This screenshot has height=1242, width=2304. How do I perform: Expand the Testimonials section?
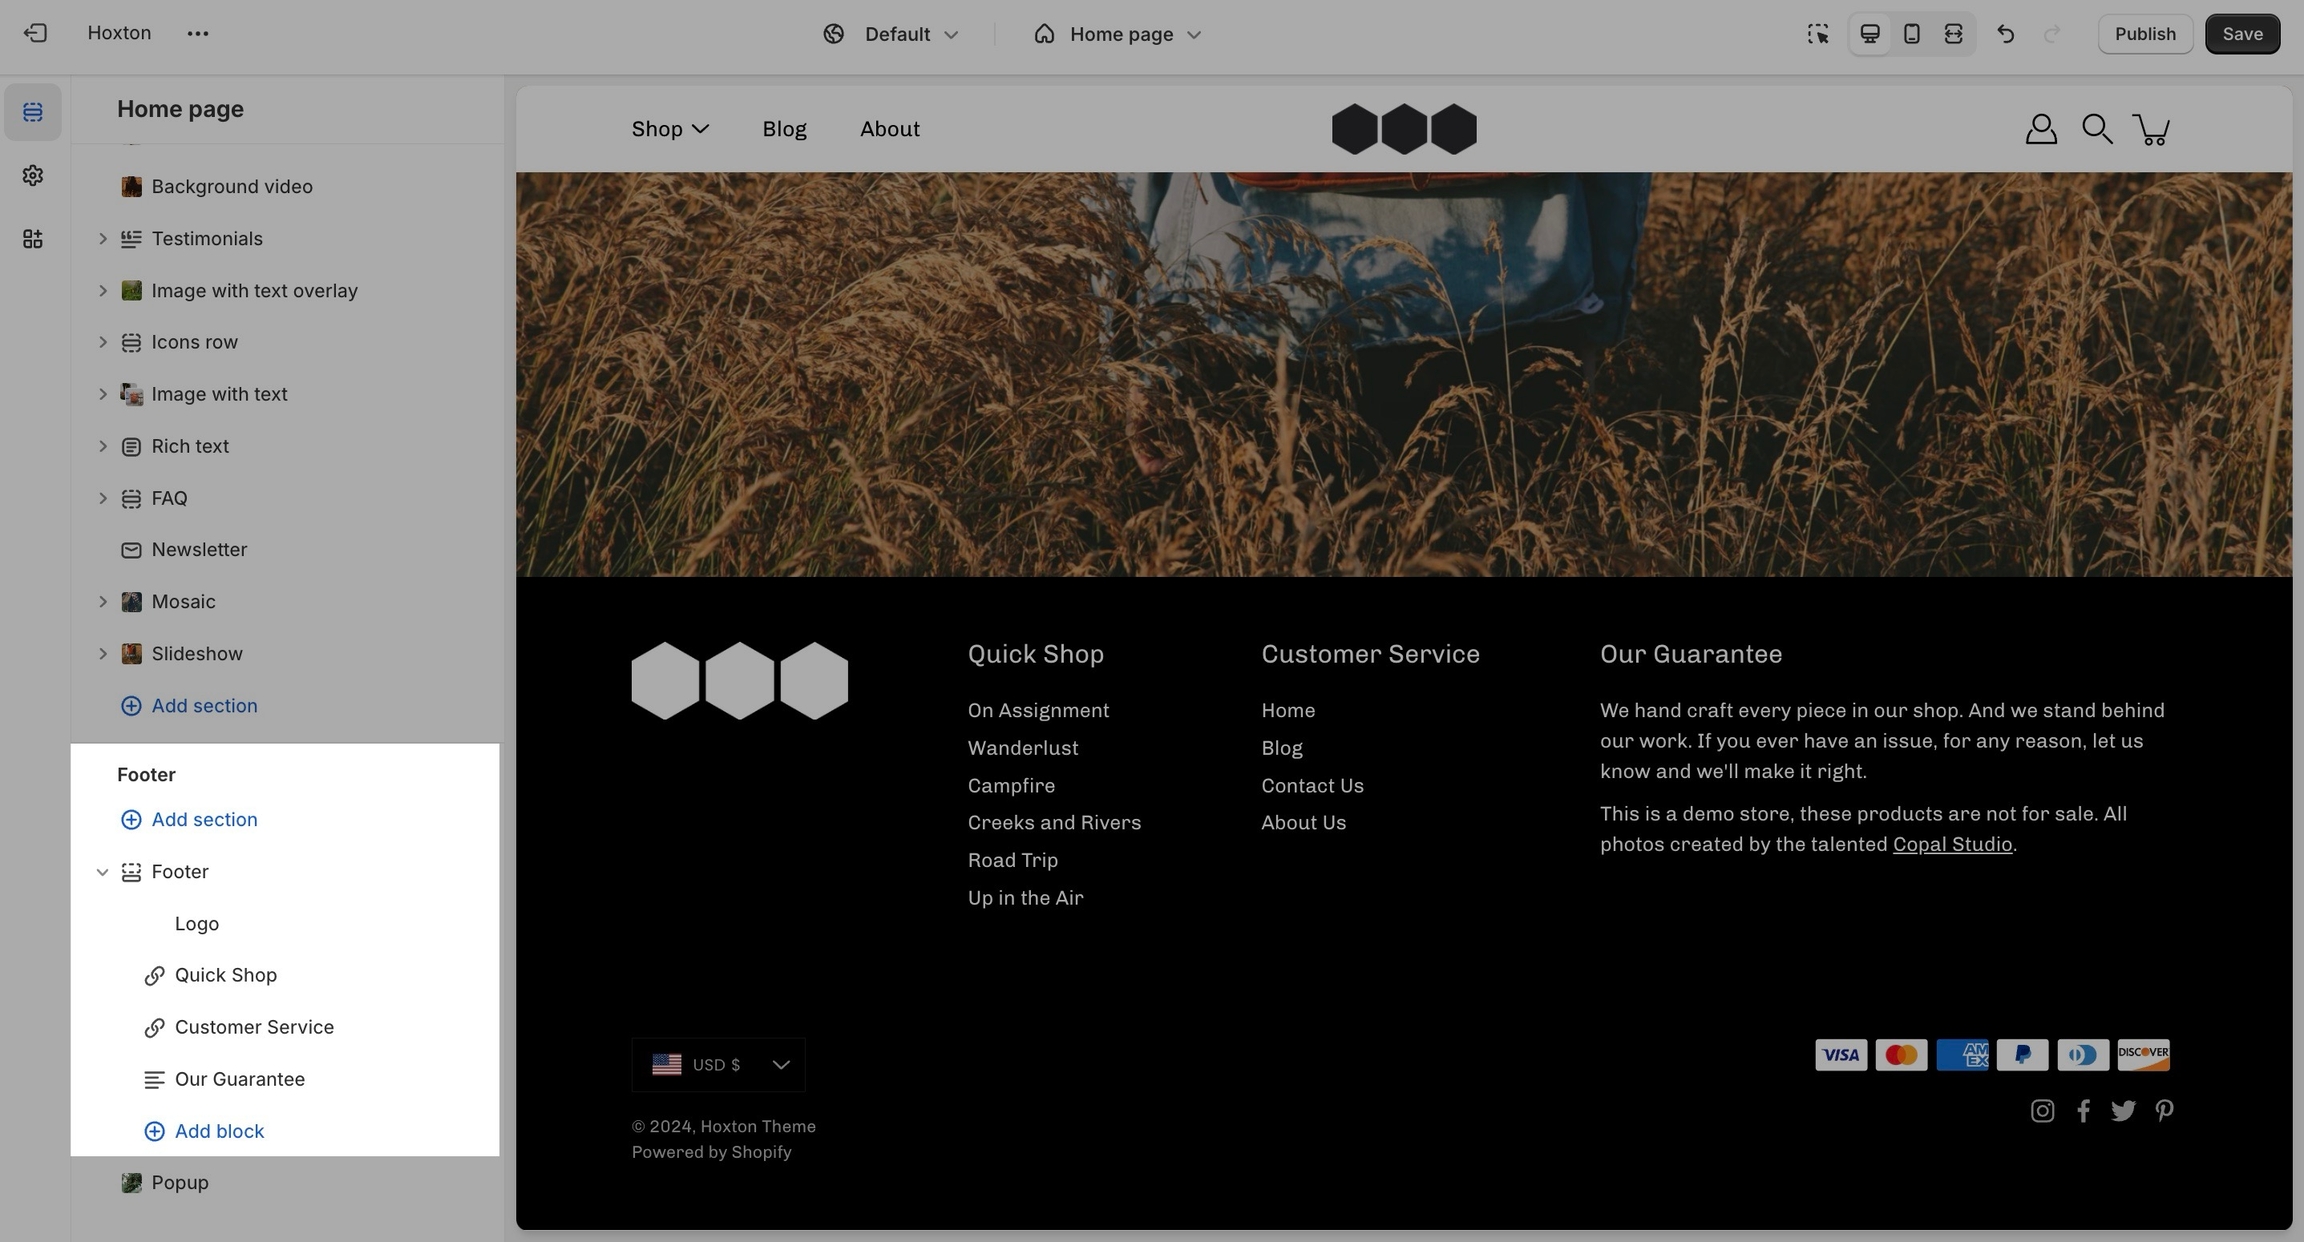102,239
